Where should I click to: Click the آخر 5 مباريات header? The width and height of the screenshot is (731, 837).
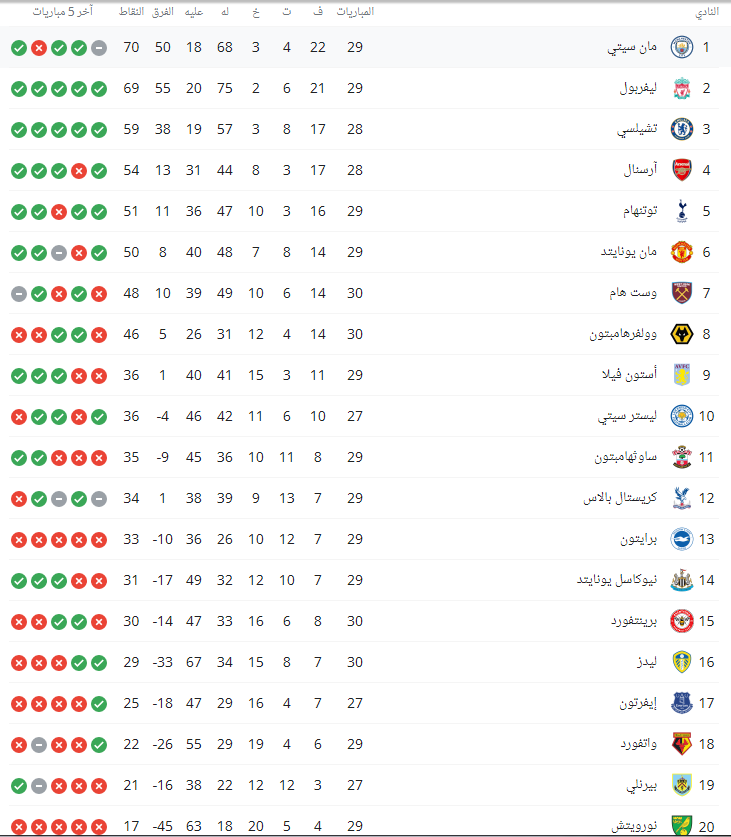[63, 12]
